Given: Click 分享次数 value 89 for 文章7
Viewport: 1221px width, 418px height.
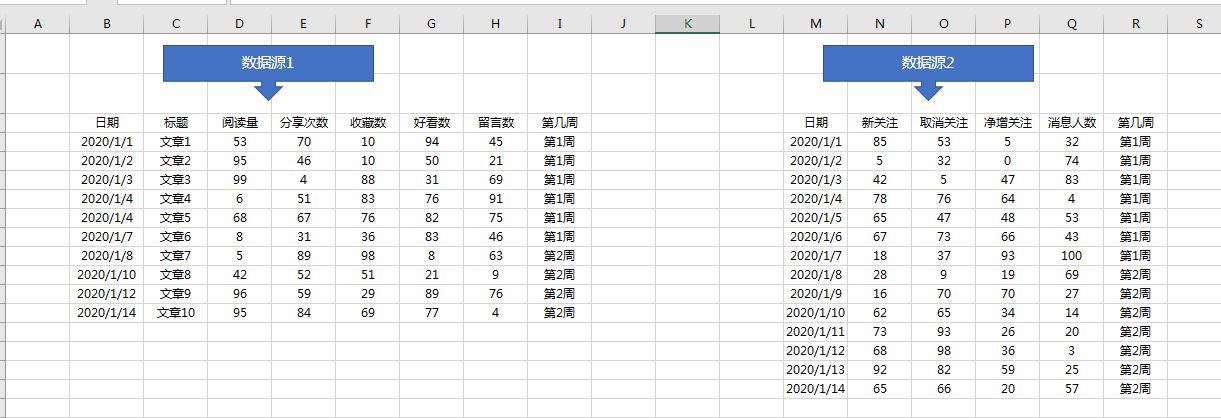Looking at the screenshot, I should (x=303, y=256).
